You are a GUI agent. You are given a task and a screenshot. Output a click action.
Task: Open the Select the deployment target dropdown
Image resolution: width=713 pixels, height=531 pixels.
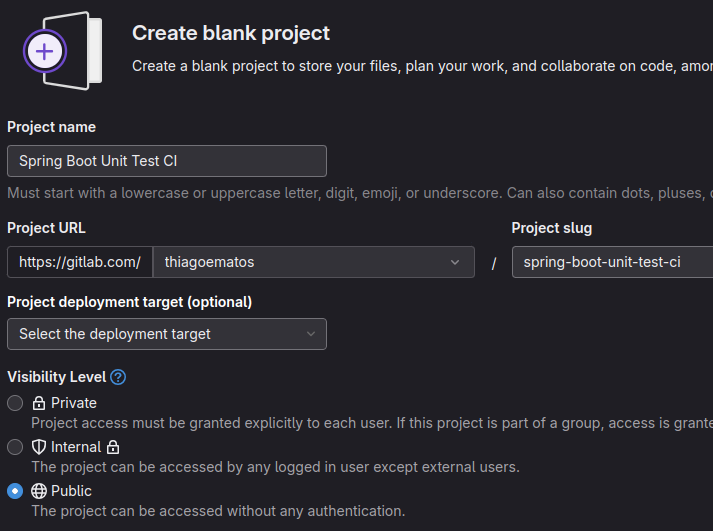pyautogui.click(x=167, y=334)
